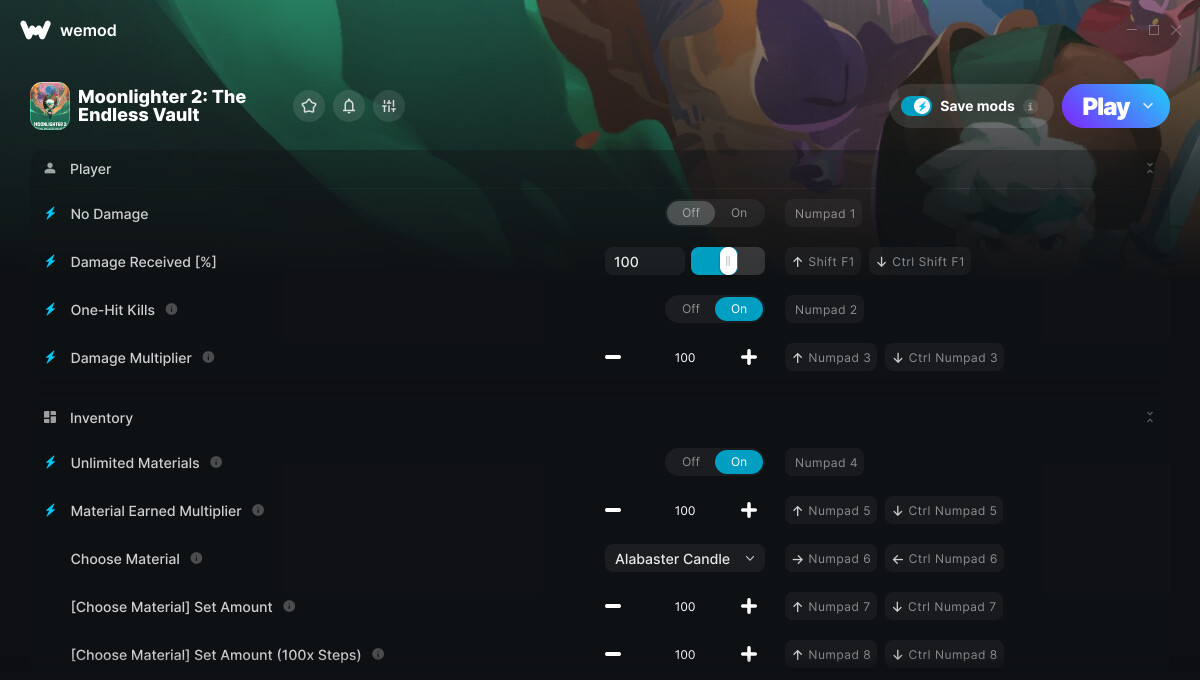This screenshot has width=1200, height=680.
Task: Click the WeMod logo icon
Action: 35,30
